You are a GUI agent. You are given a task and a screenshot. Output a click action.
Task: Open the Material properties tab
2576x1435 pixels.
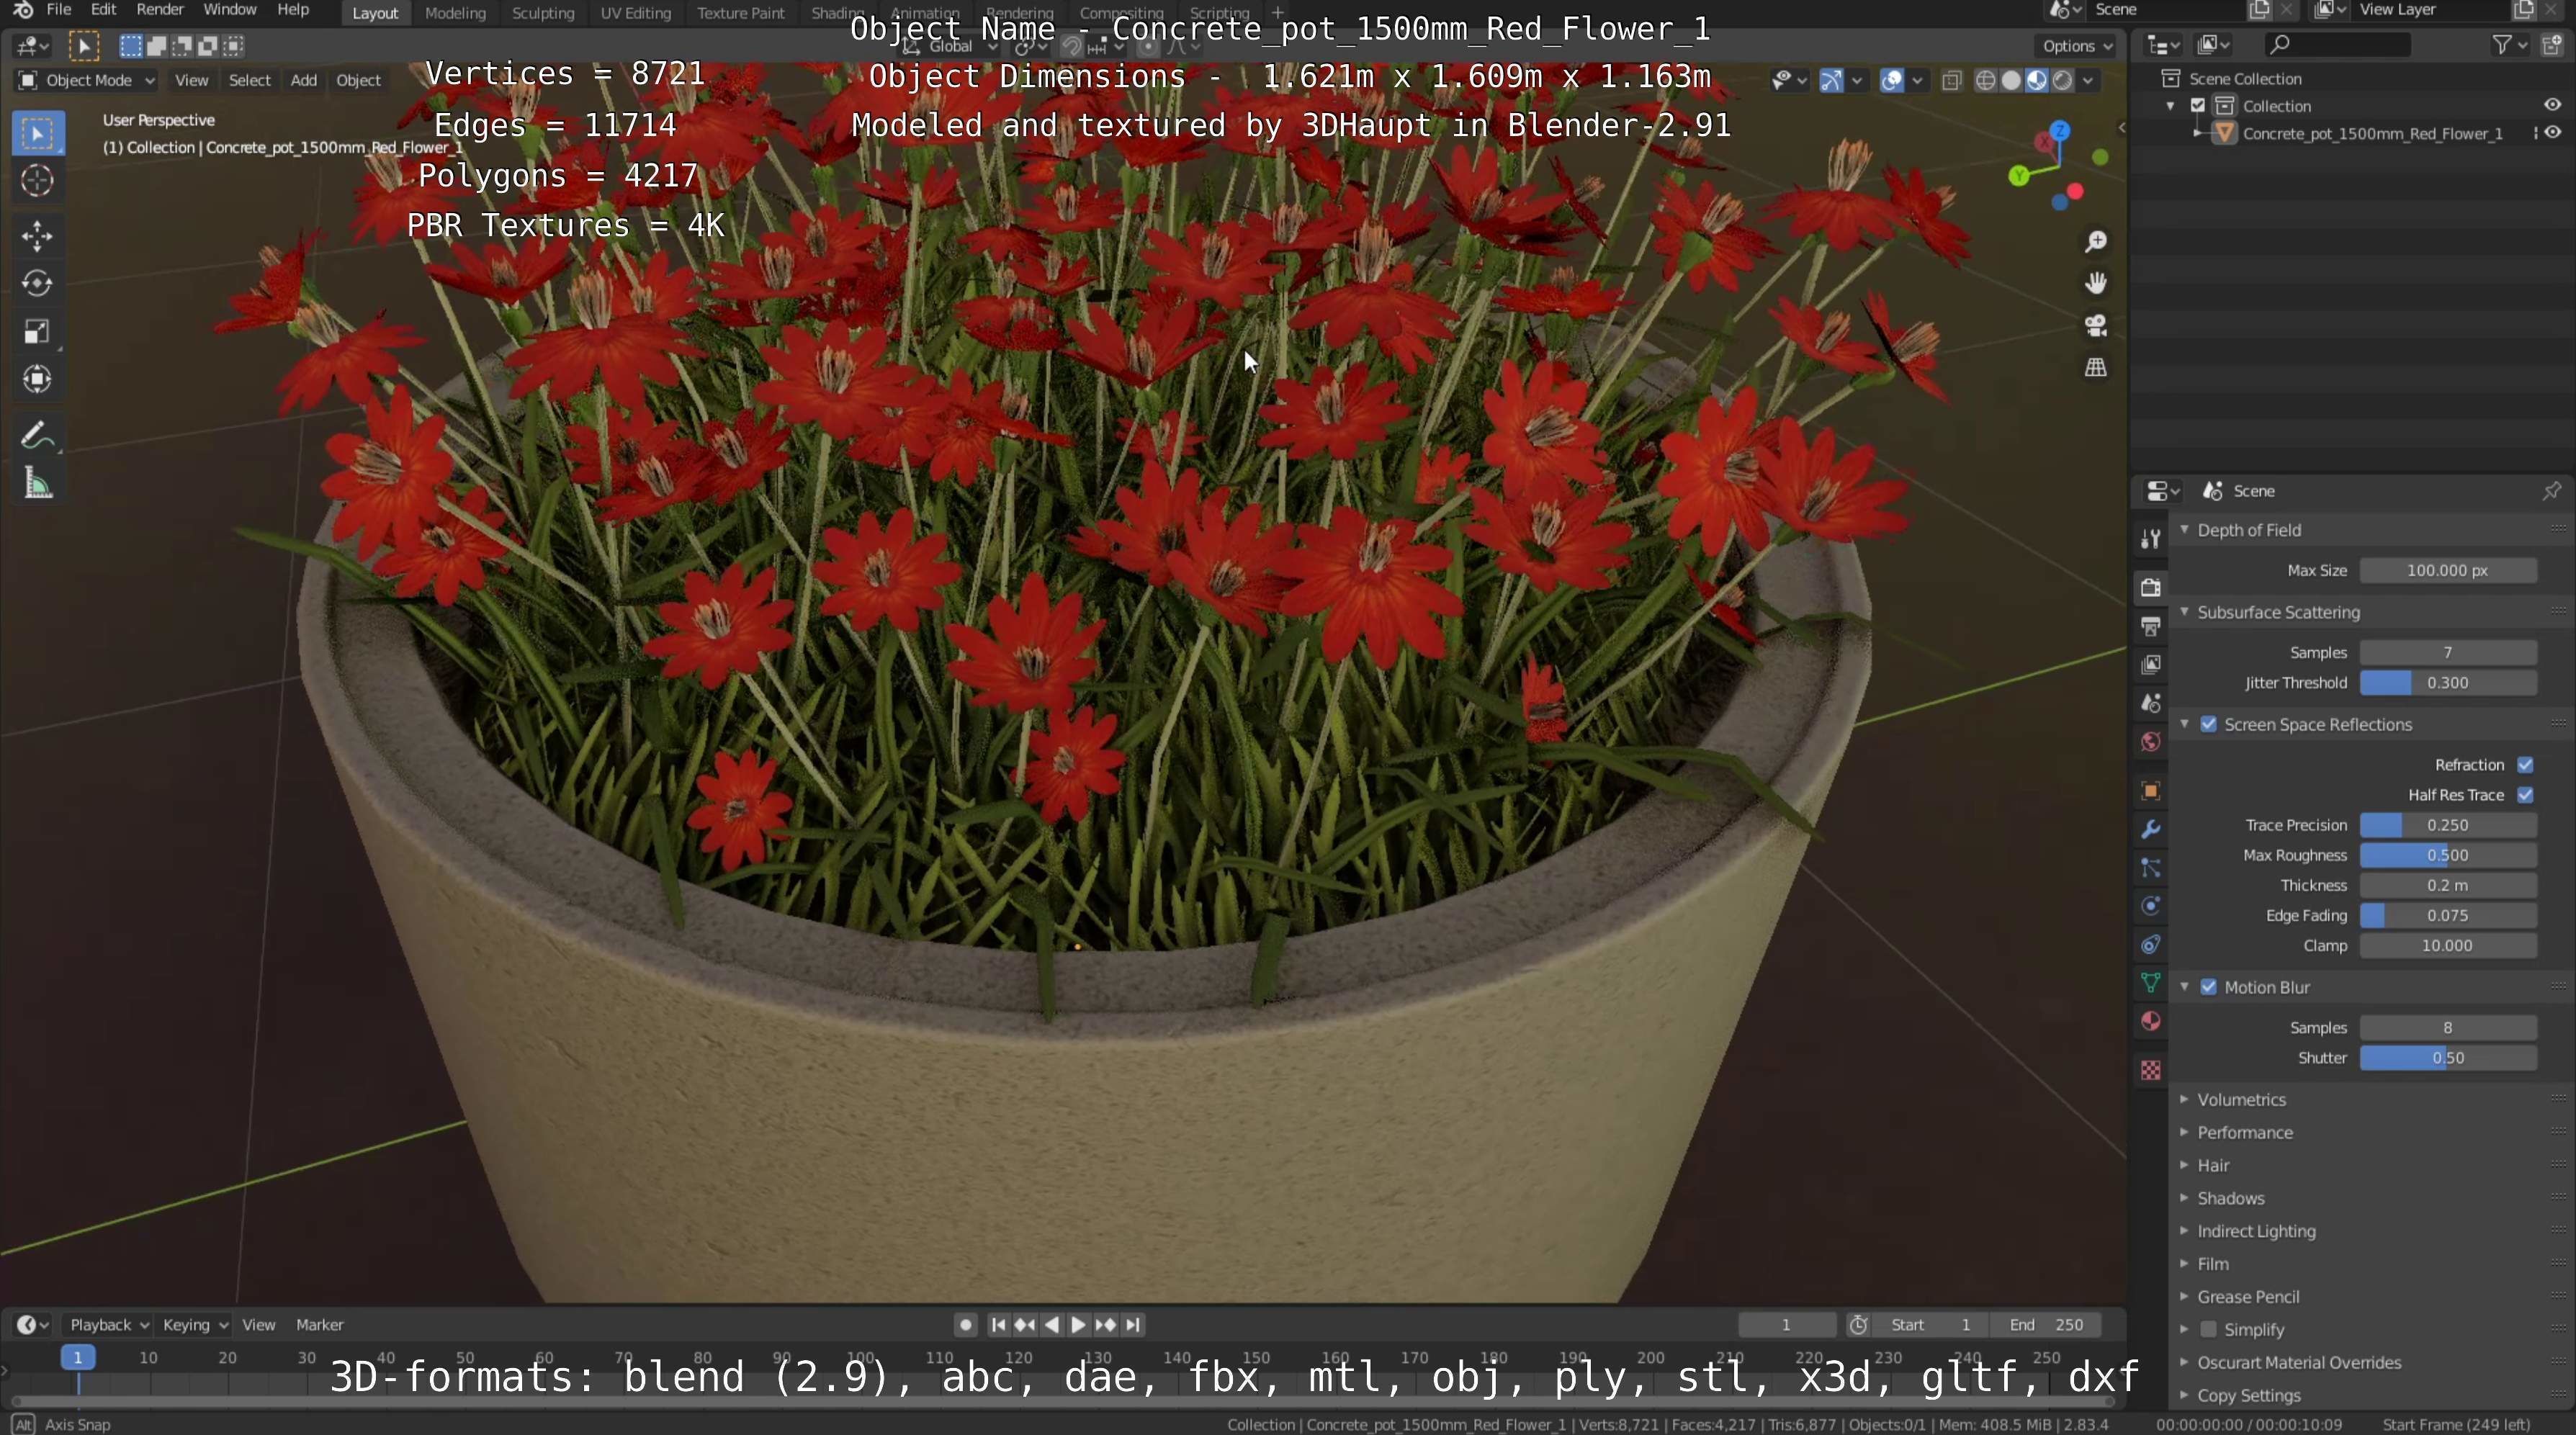click(x=2150, y=1022)
